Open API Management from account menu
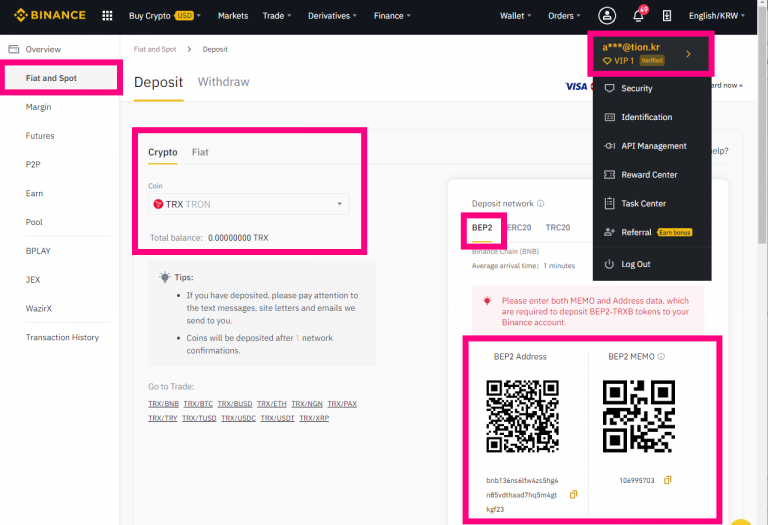Image resolution: width=768 pixels, height=525 pixels. [653, 146]
